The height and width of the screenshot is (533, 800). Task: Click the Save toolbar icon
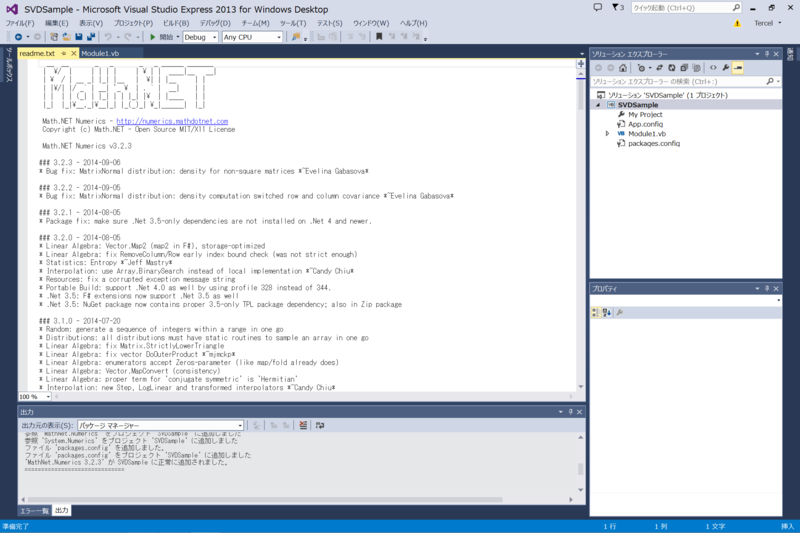tap(79, 37)
